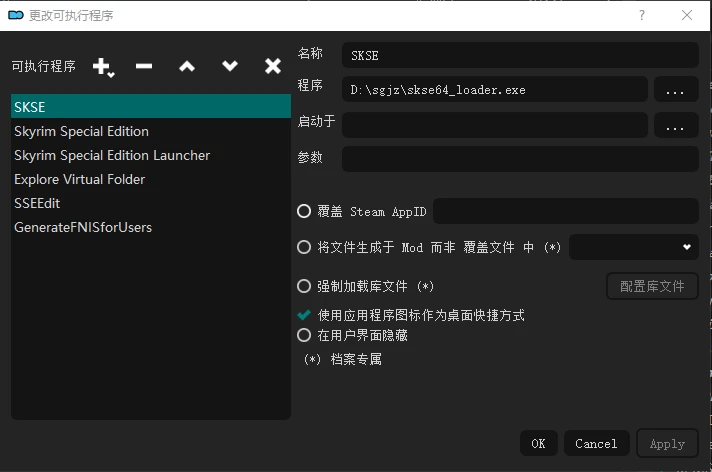This screenshot has height=472, width=712.
Task: Select Skyrim Special Edition Launcher entry
Action: coord(151,155)
